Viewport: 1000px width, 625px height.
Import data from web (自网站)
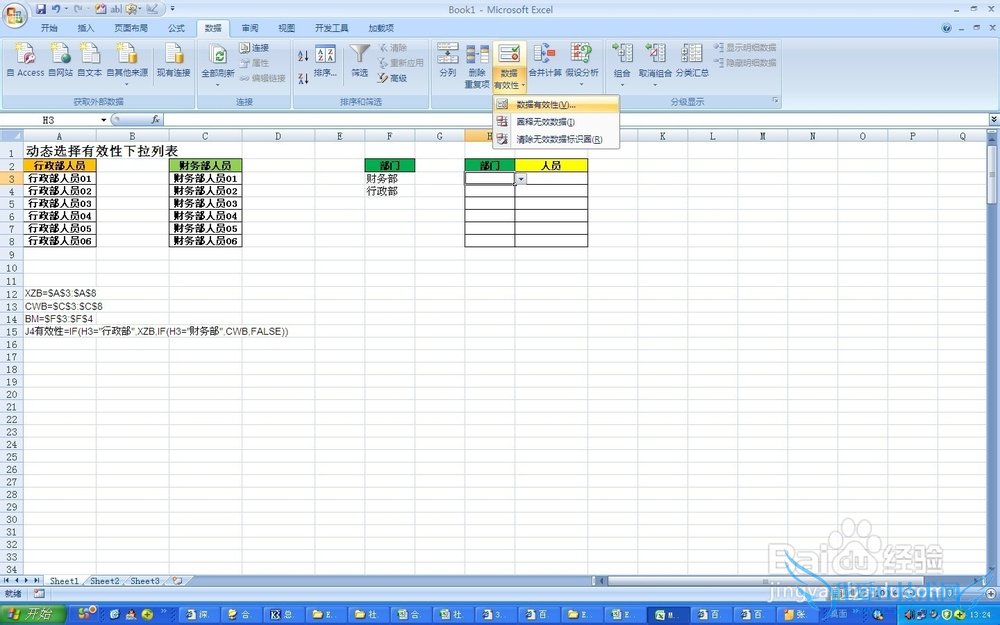click(61, 61)
